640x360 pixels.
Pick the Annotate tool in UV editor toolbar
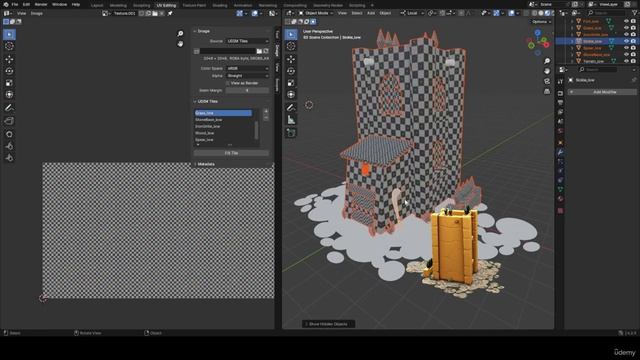[9, 108]
